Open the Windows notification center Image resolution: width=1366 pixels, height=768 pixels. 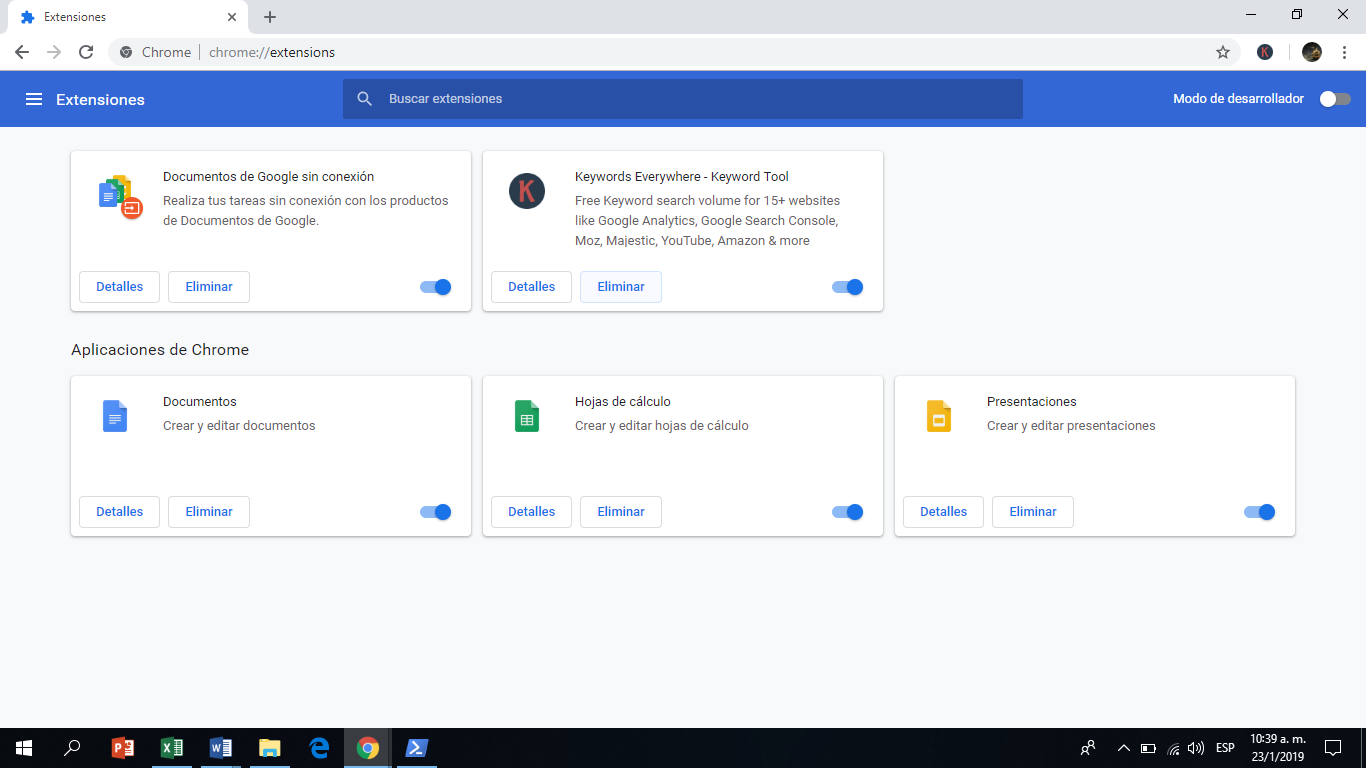1333,748
